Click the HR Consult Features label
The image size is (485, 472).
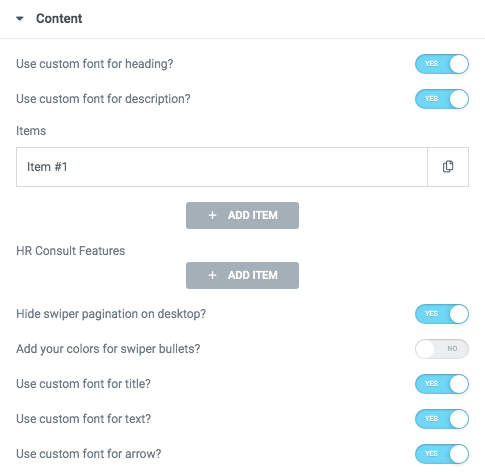(x=71, y=251)
